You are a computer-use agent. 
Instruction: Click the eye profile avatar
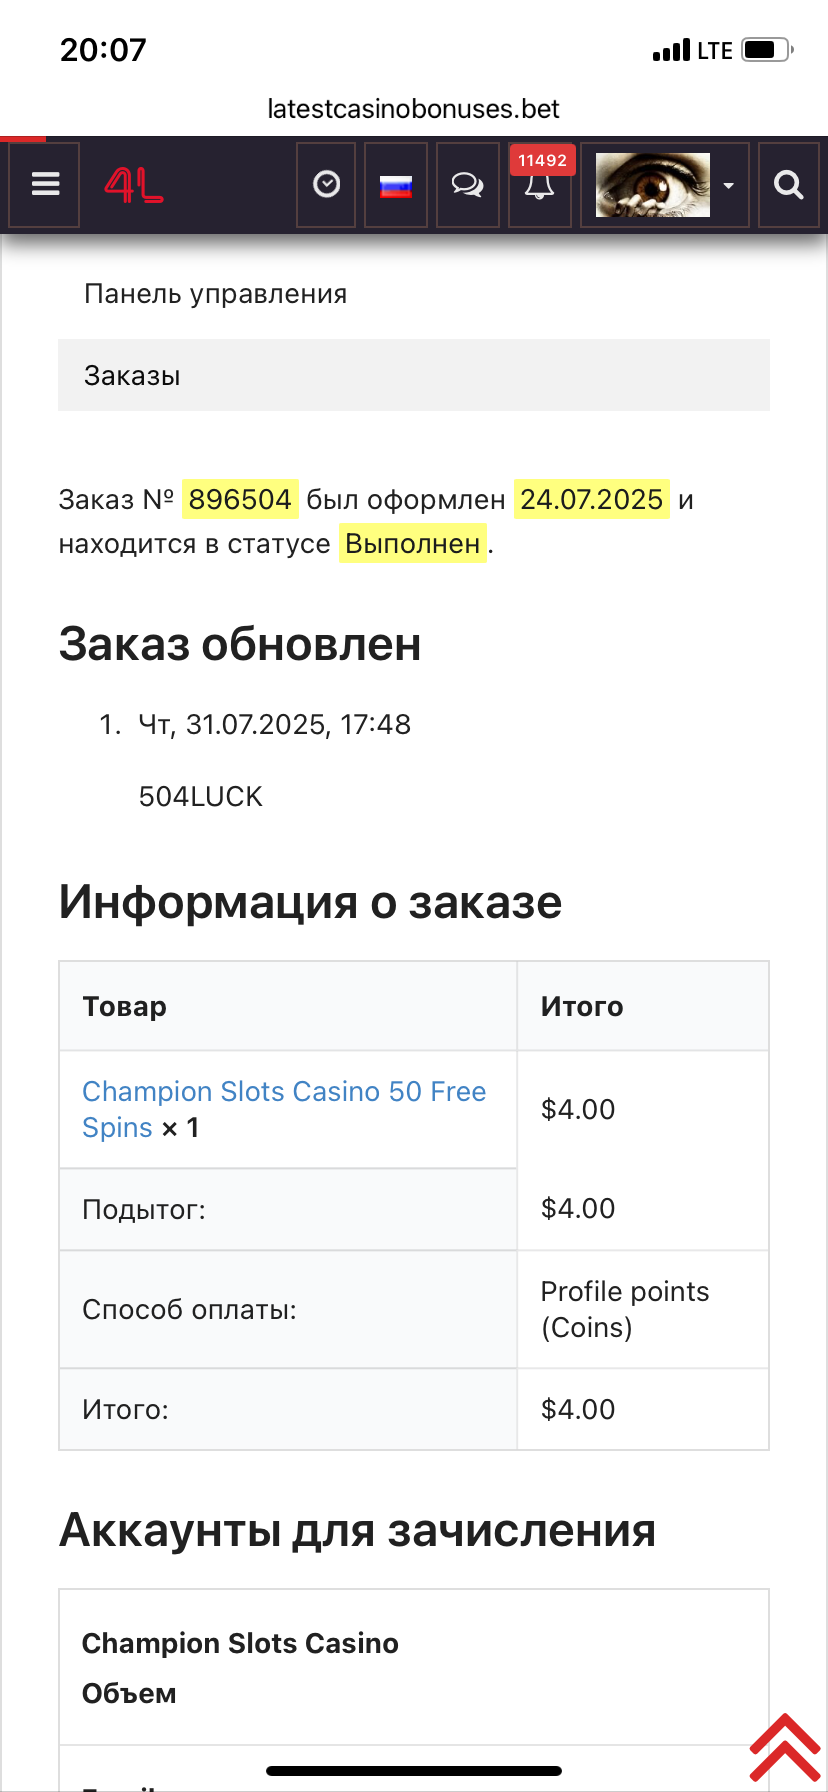653,185
